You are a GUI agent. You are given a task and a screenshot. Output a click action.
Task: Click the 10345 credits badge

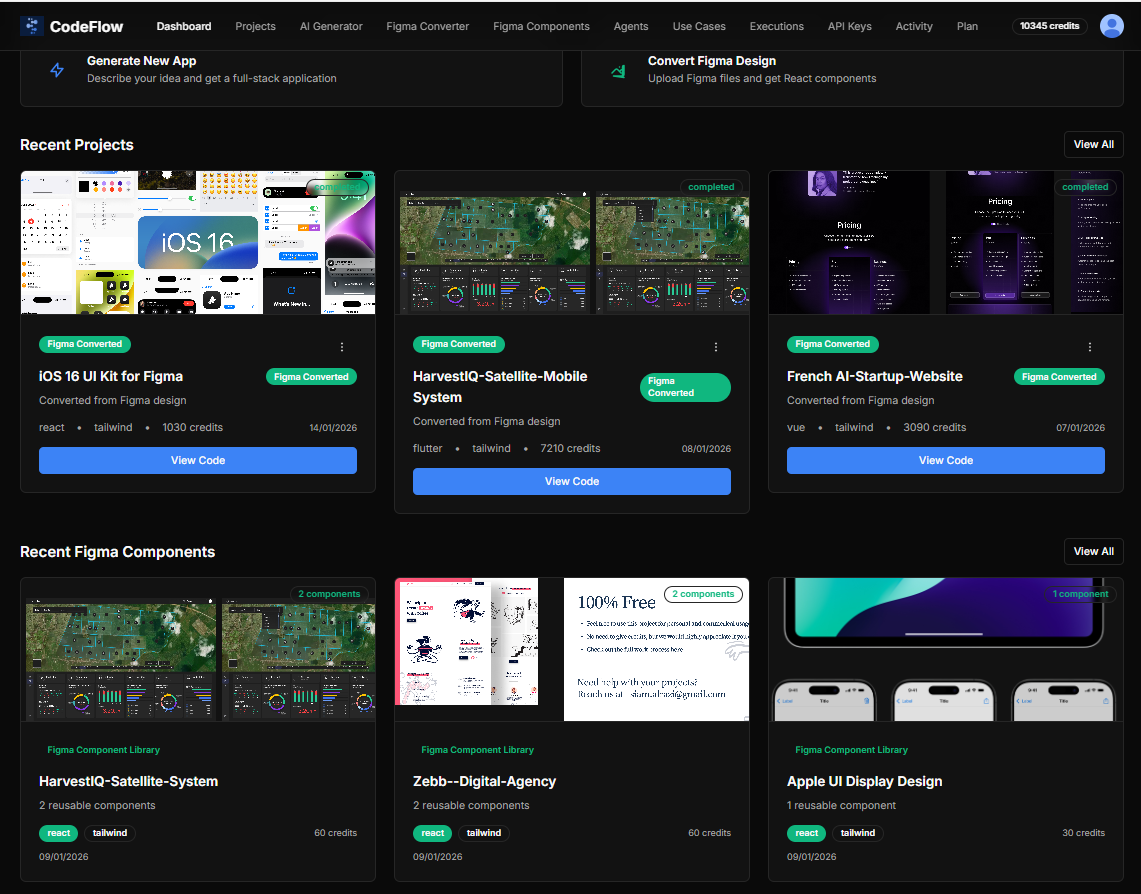coord(1049,26)
